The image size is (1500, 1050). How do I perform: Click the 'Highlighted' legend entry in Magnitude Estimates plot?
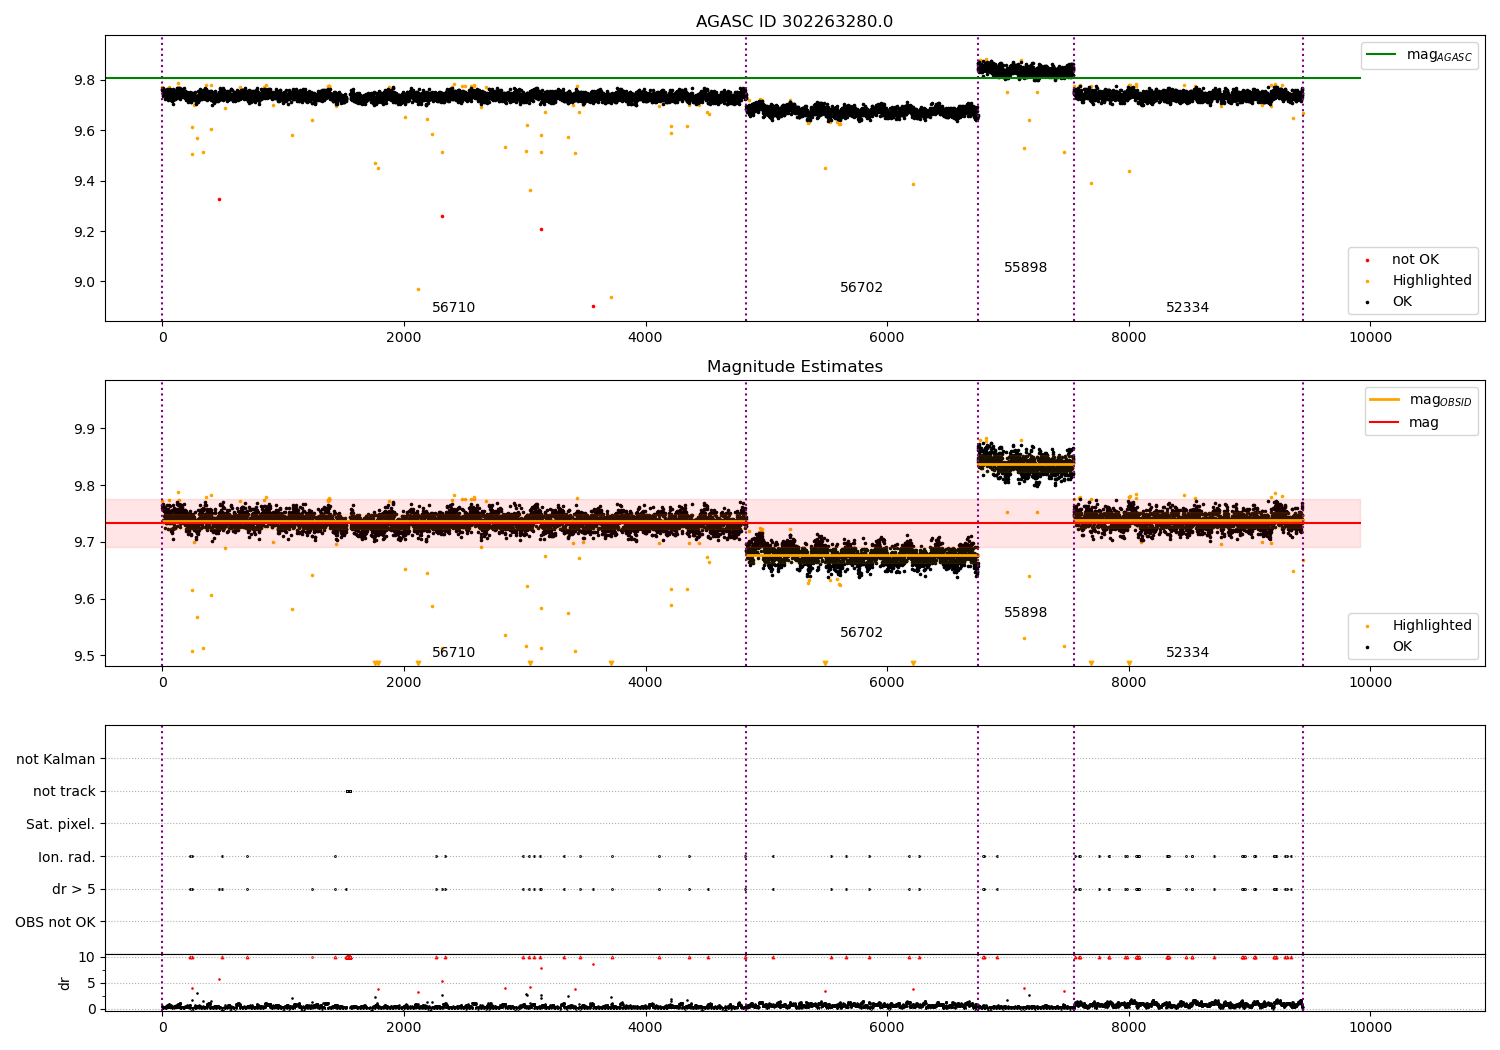tap(1421, 626)
